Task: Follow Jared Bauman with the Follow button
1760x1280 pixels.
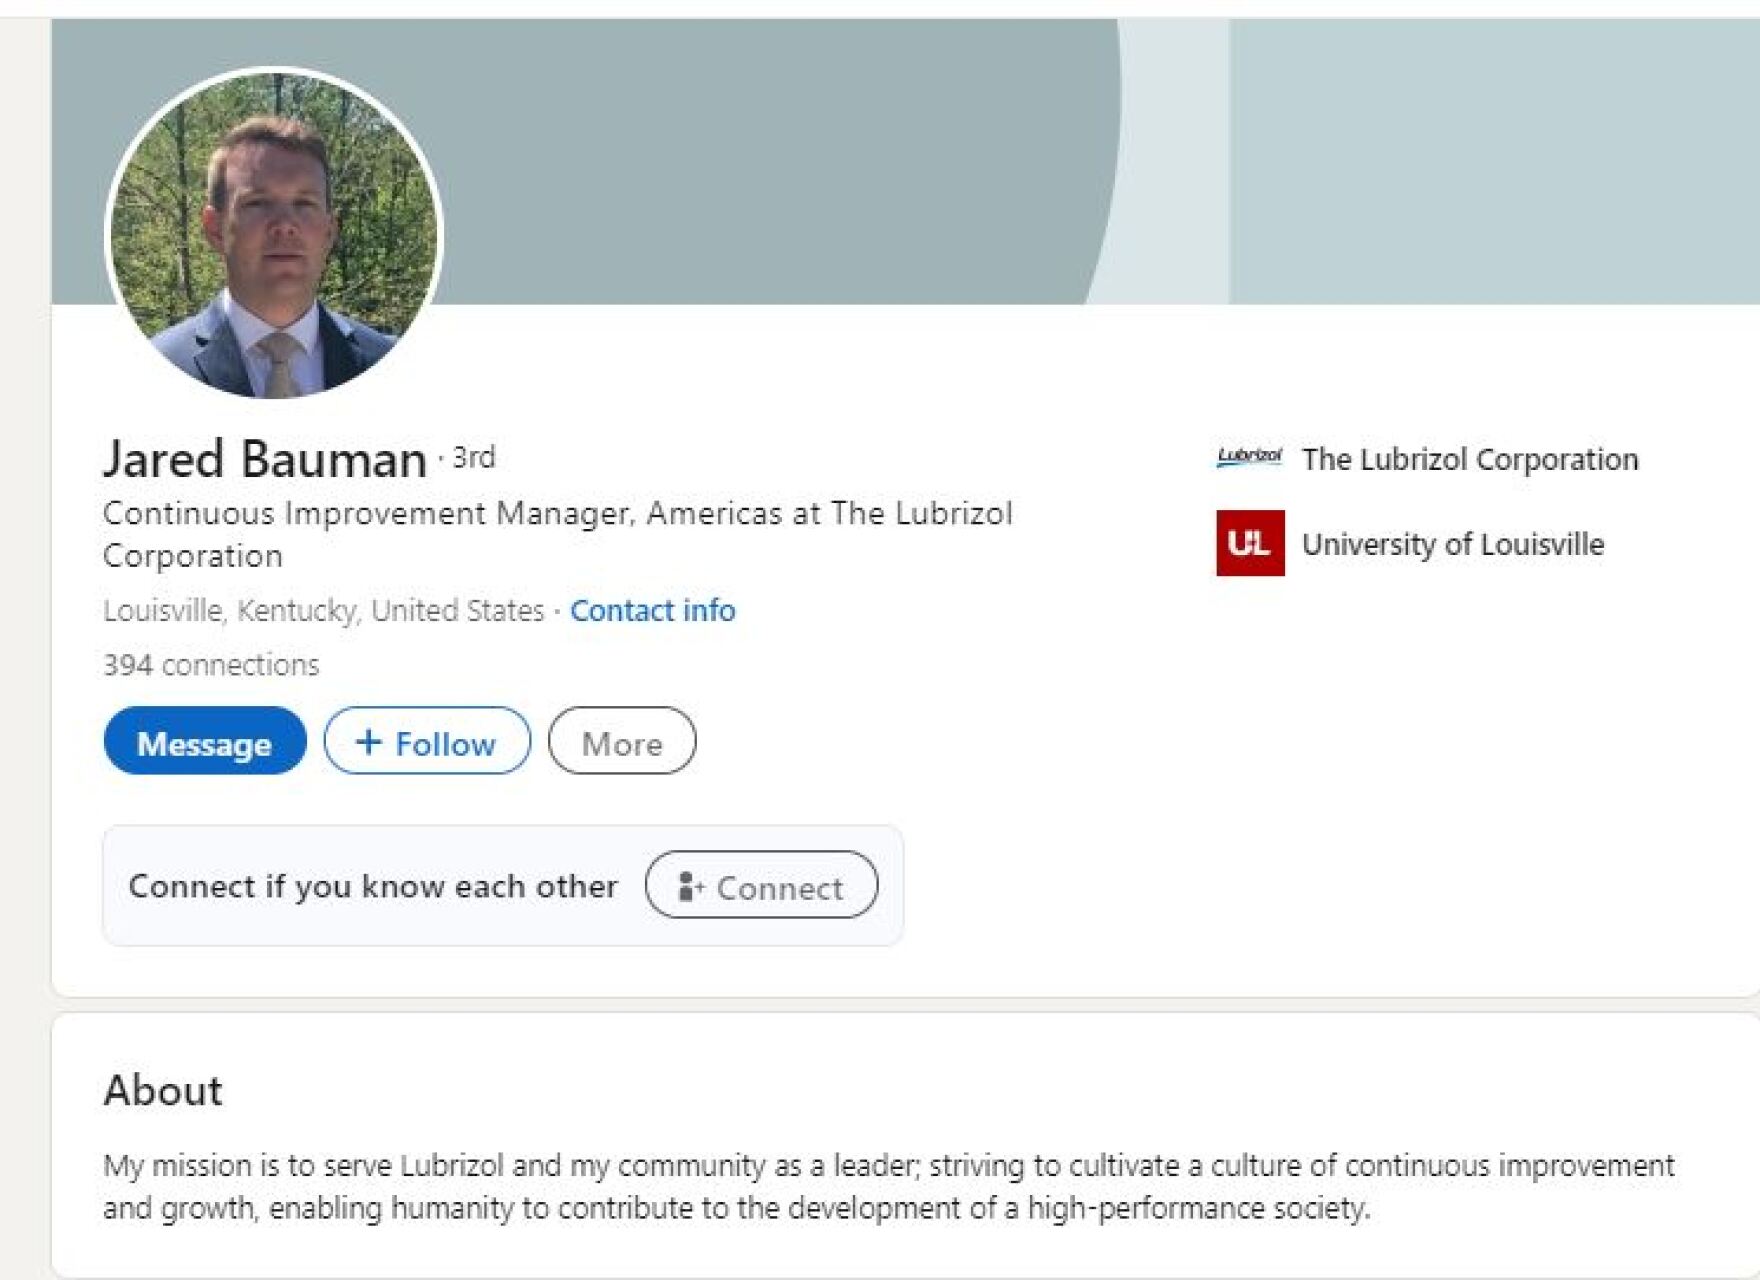Action: (427, 741)
